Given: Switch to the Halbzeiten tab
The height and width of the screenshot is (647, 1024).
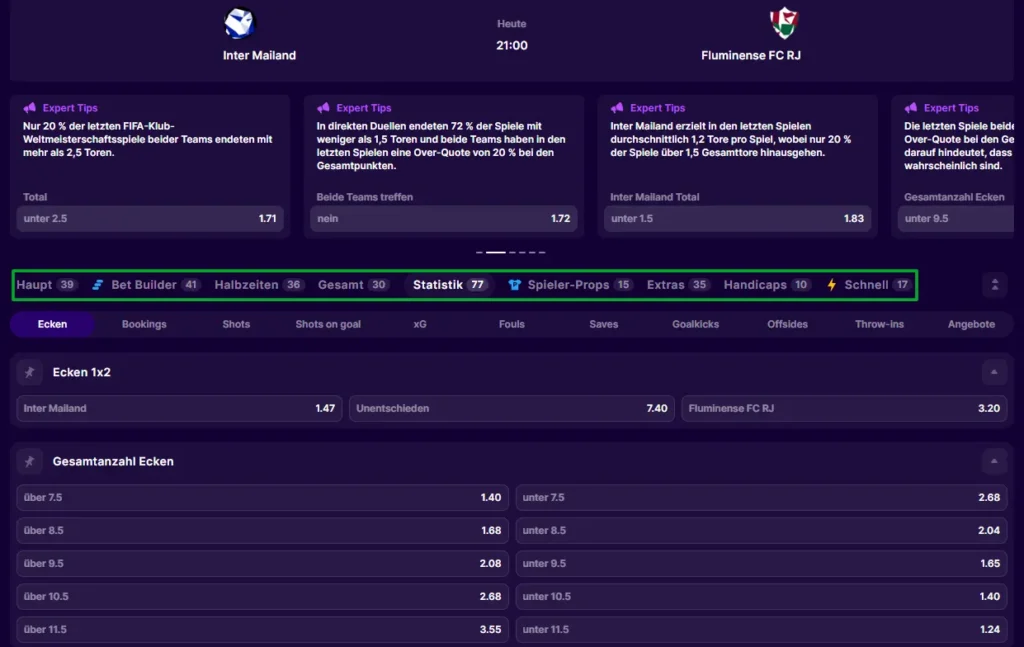Looking at the screenshot, I should 259,285.
